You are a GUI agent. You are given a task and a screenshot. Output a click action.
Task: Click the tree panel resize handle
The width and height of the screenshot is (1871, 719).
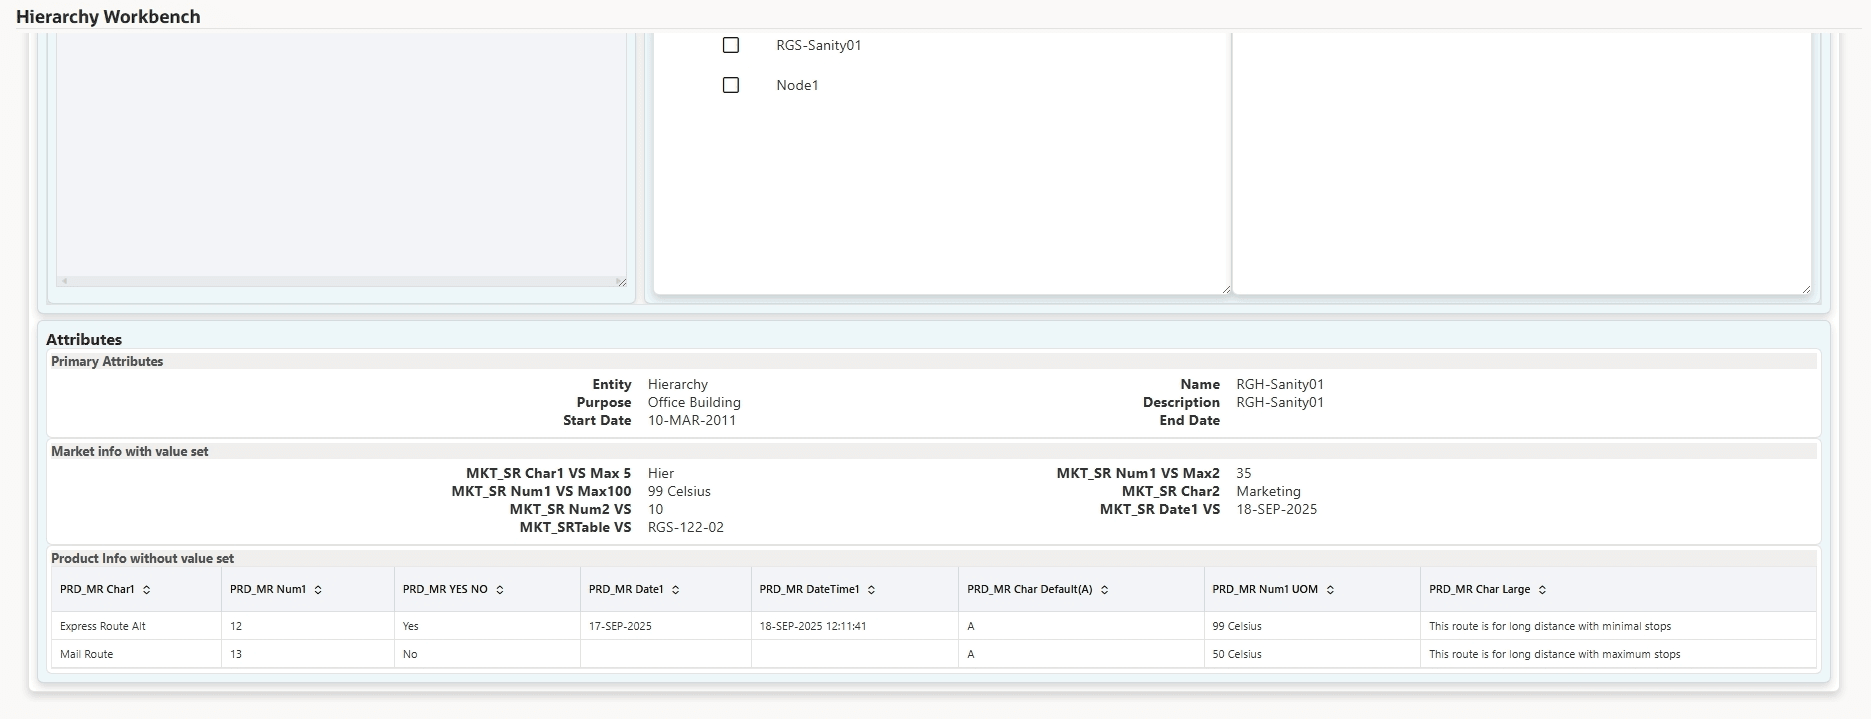(1226, 289)
